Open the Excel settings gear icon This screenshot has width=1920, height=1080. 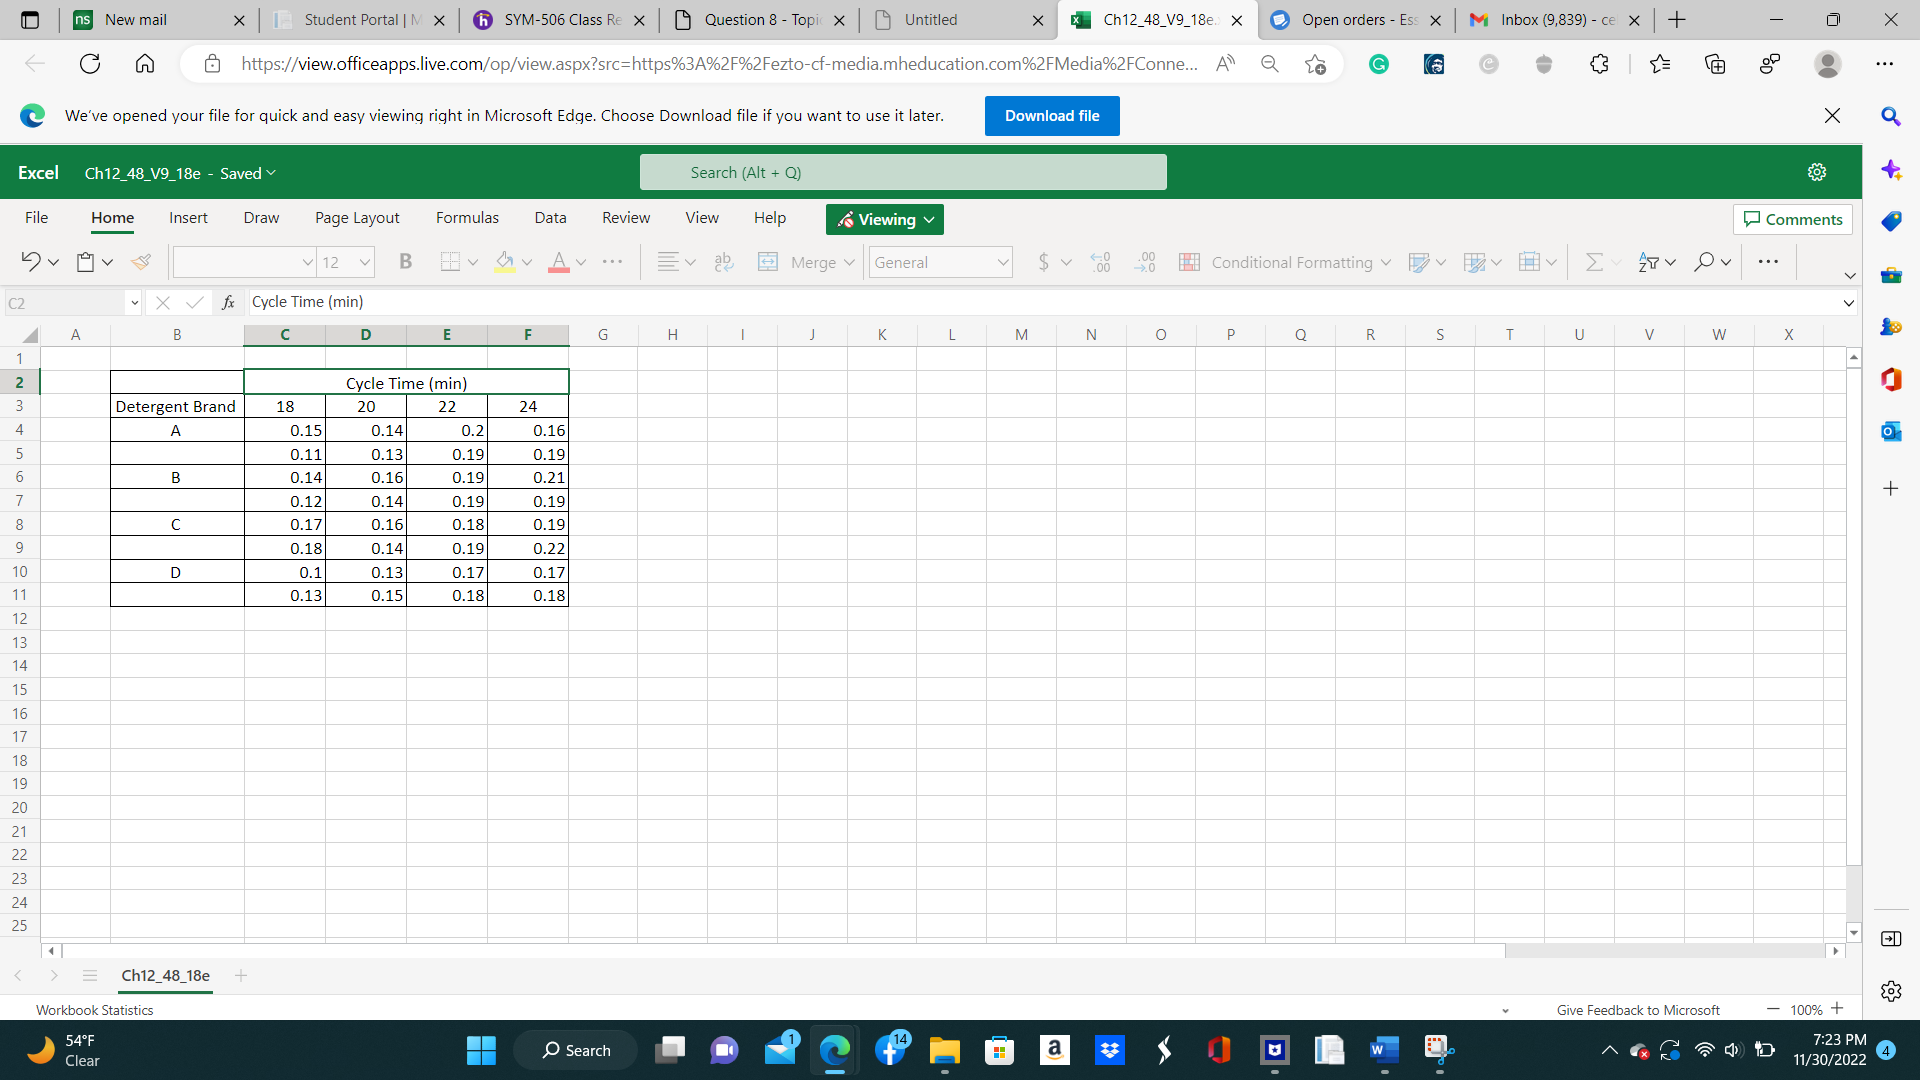tap(1817, 172)
